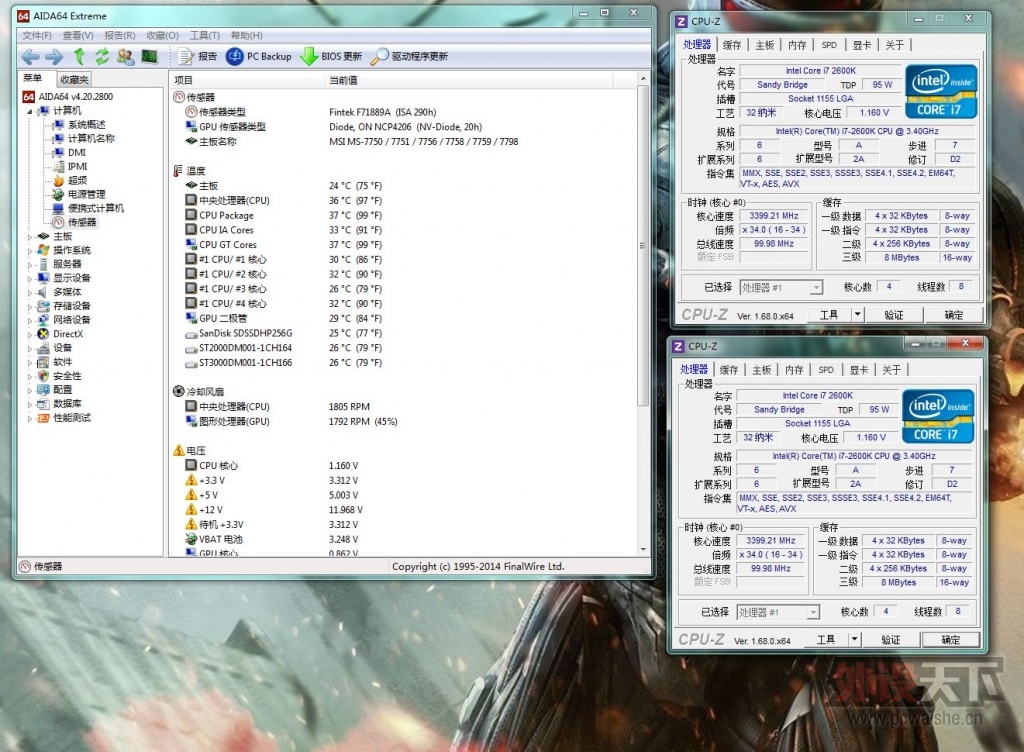This screenshot has width=1024, height=752.
Task: Click BIOS 更新 toolbar button
Action: (x=331, y=57)
